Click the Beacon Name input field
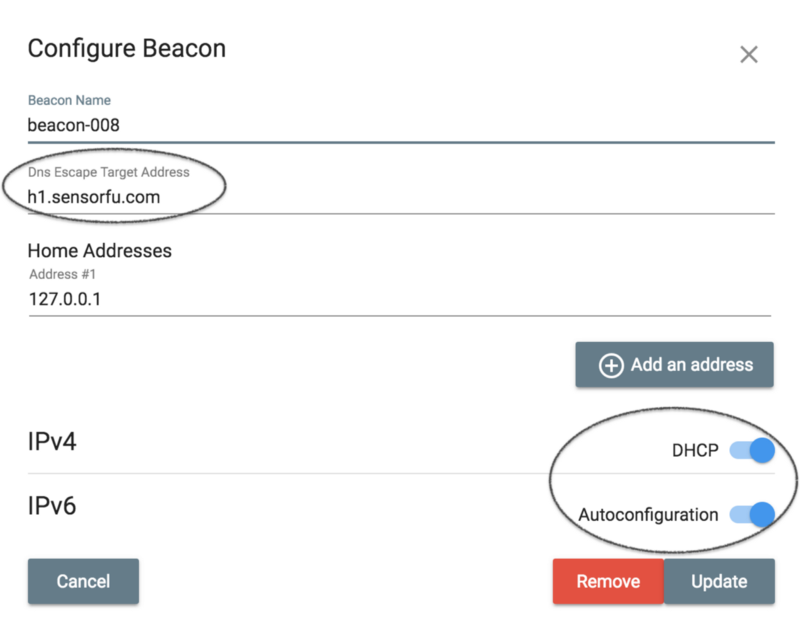800x629 pixels. (400, 126)
